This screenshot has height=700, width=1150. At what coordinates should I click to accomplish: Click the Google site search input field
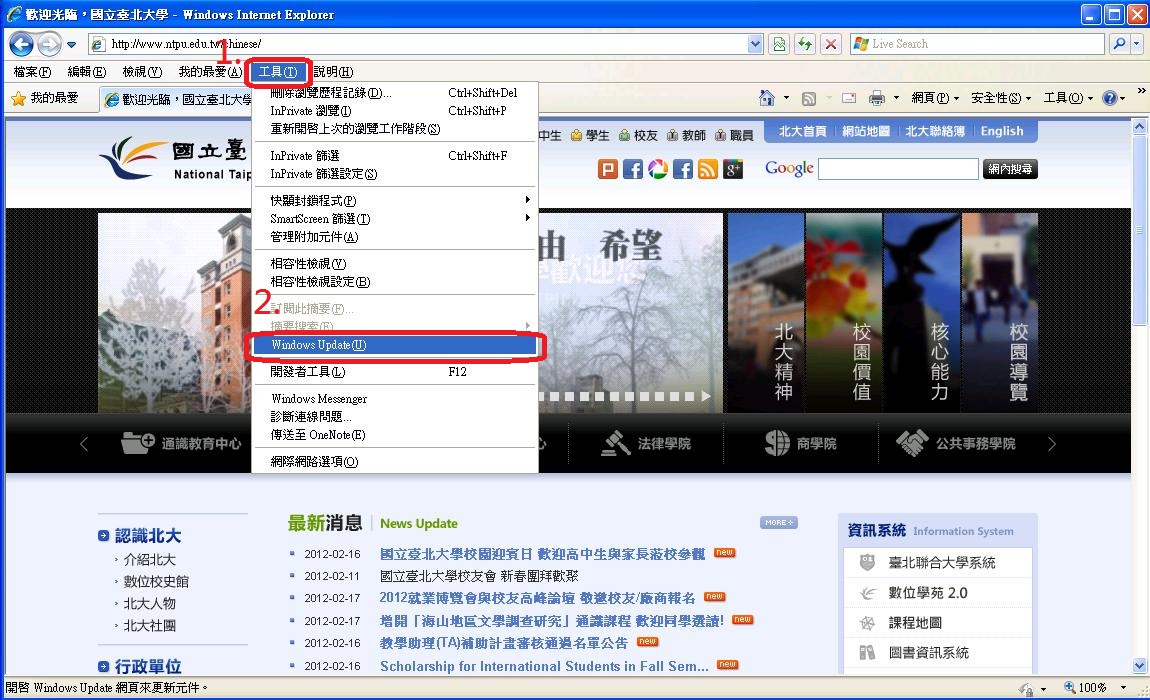click(x=898, y=169)
